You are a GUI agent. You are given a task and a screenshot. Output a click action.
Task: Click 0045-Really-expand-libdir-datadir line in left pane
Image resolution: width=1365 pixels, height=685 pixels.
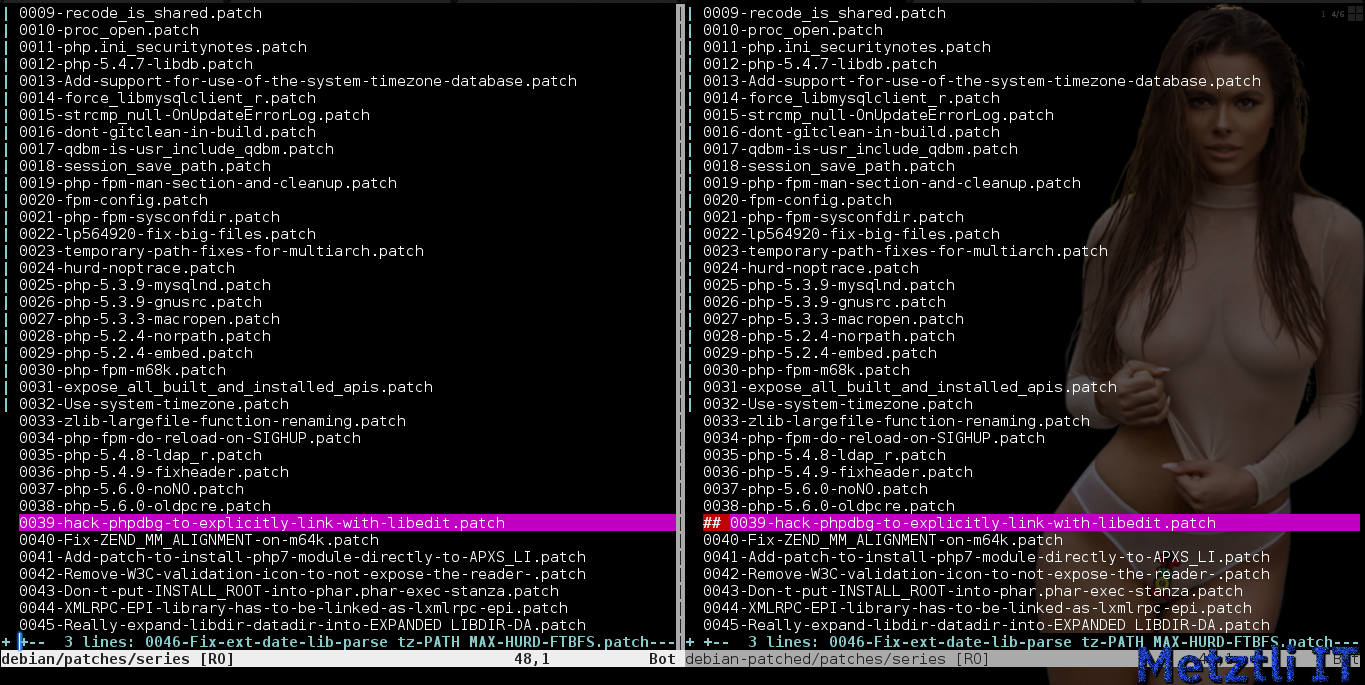302,625
